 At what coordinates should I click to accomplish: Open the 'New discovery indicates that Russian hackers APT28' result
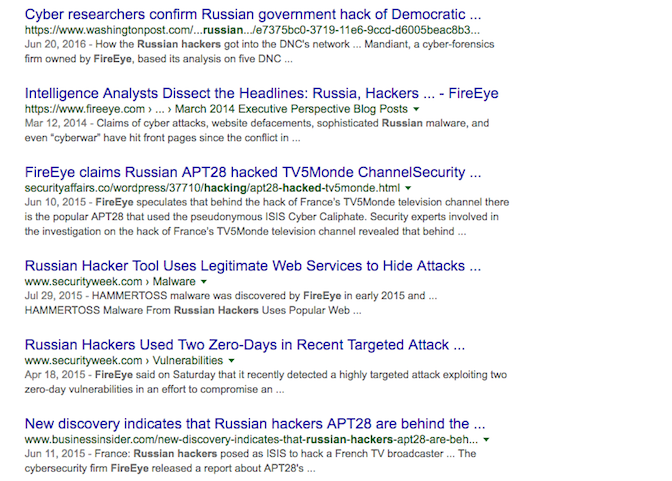pos(255,424)
